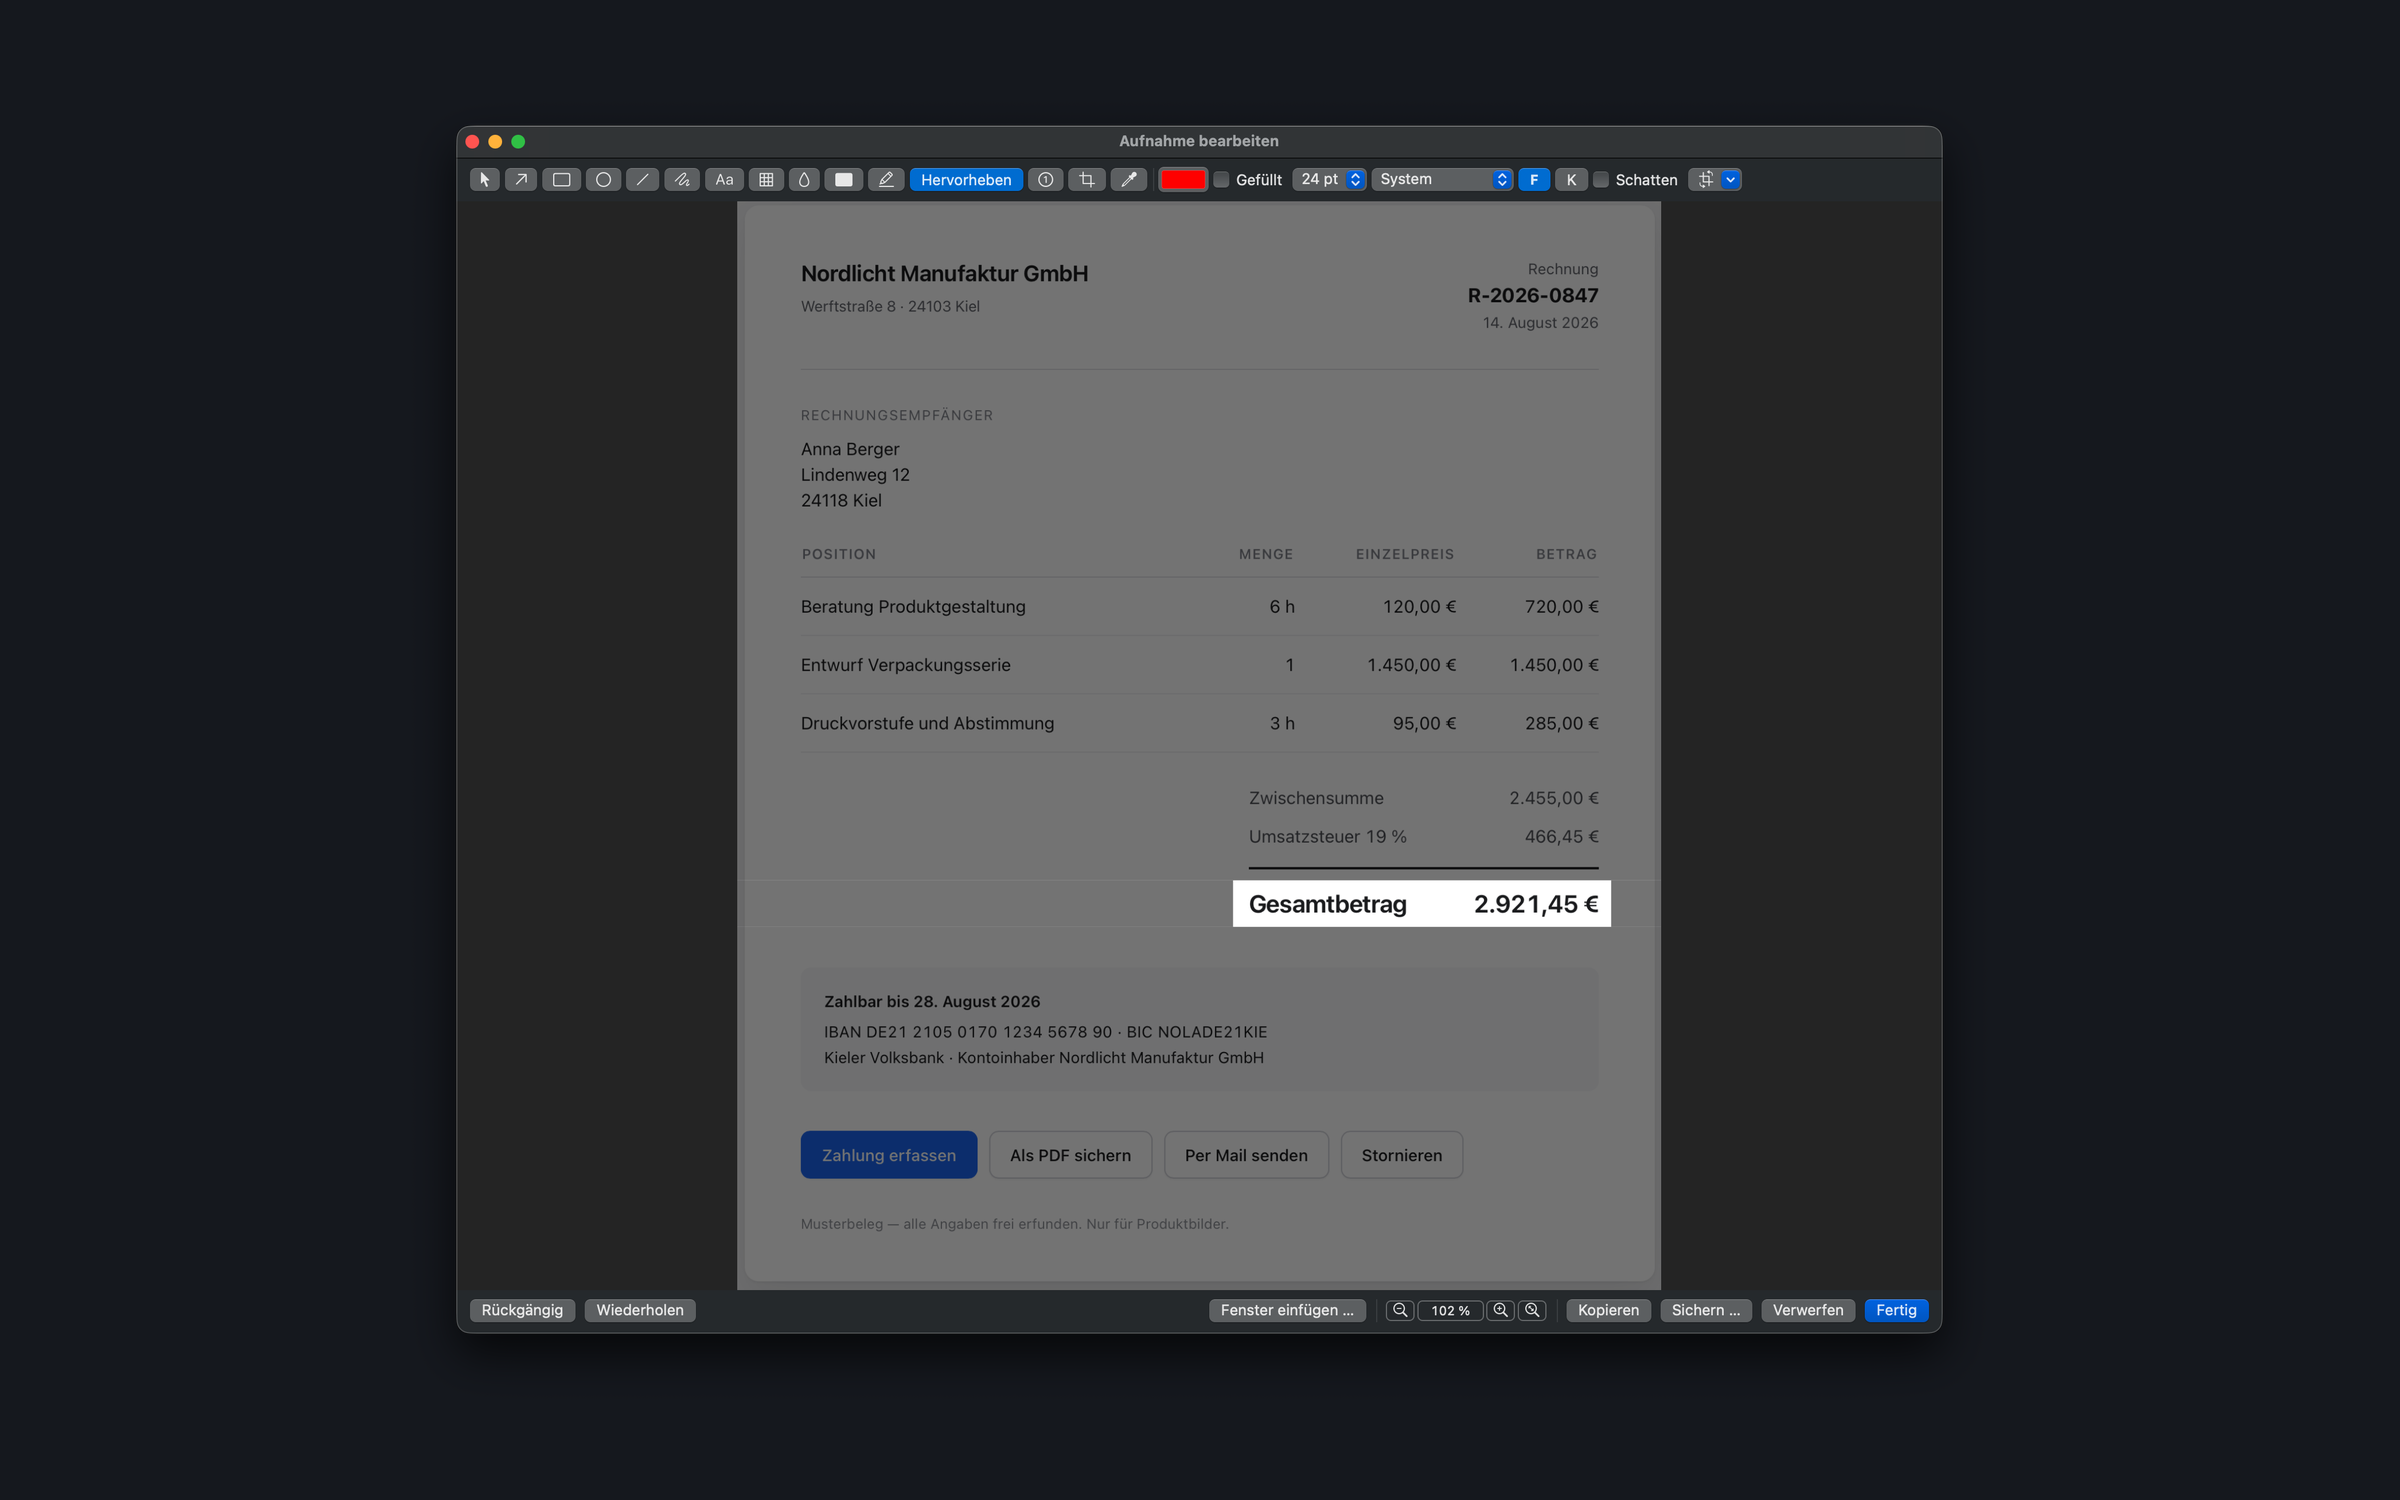Select the highlighter pen tool
The image size is (2400, 1500).
click(x=886, y=180)
